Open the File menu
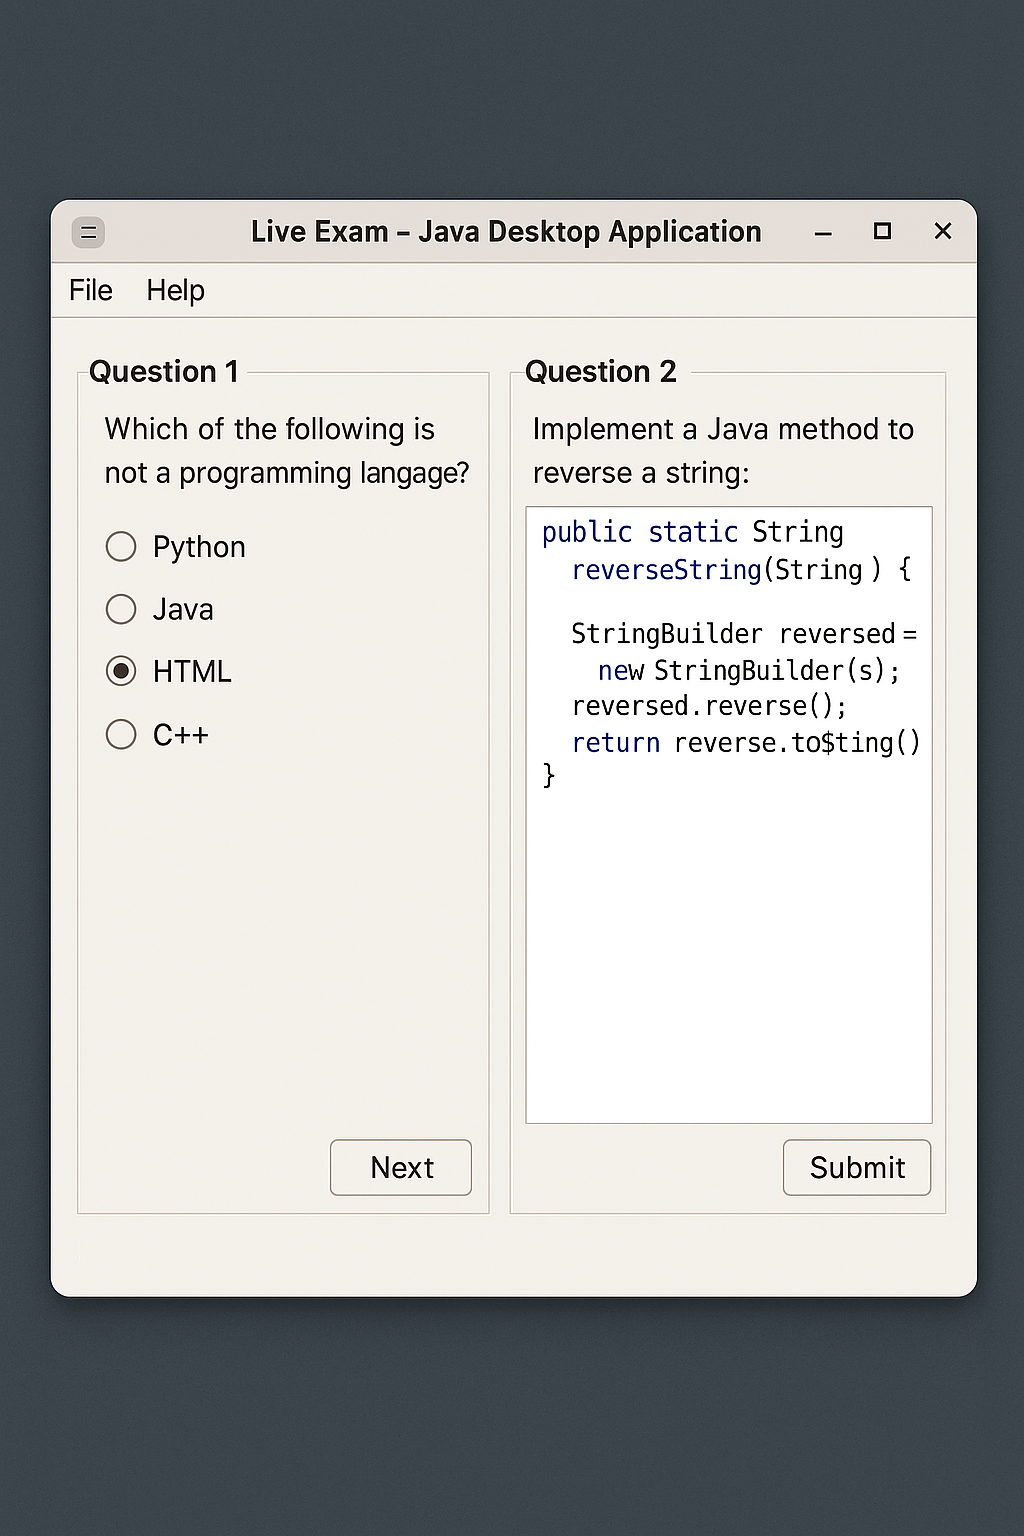Screen dimensions: 1024x1536 point(89,290)
